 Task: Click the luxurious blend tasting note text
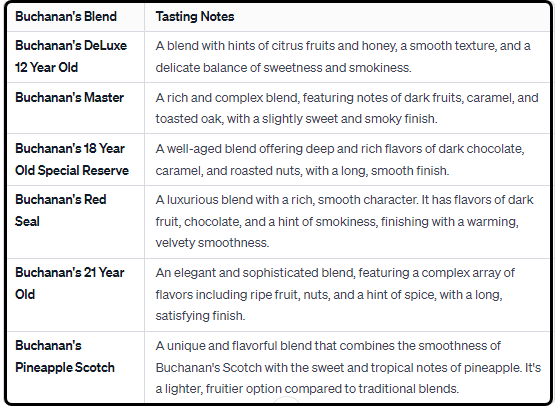pyautogui.click(x=344, y=221)
